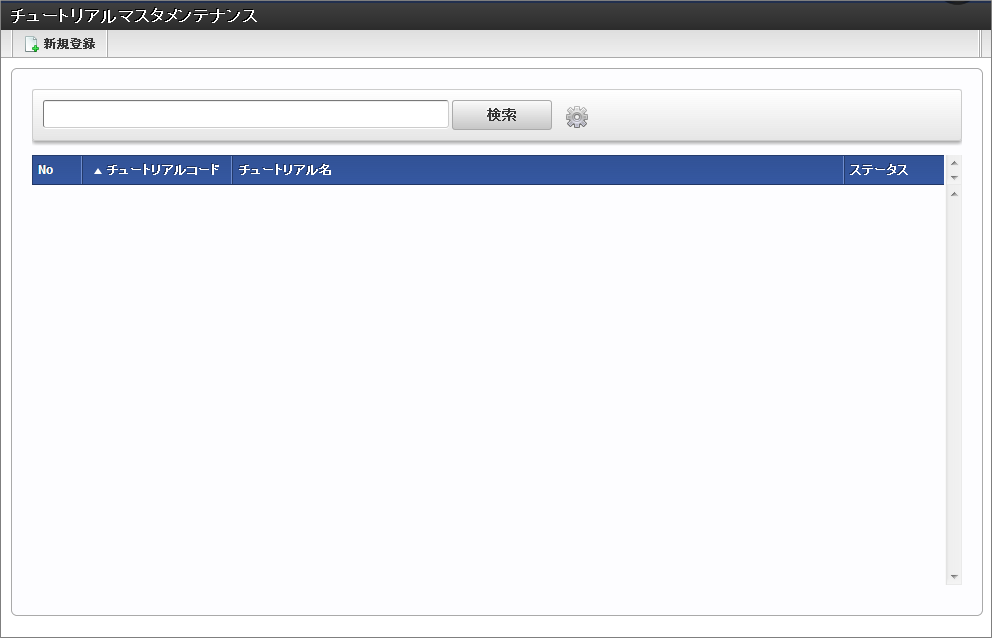The height and width of the screenshot is (638, 992).
Task: Click the 新規登録 toolbar label
Action: coord(70,44)
